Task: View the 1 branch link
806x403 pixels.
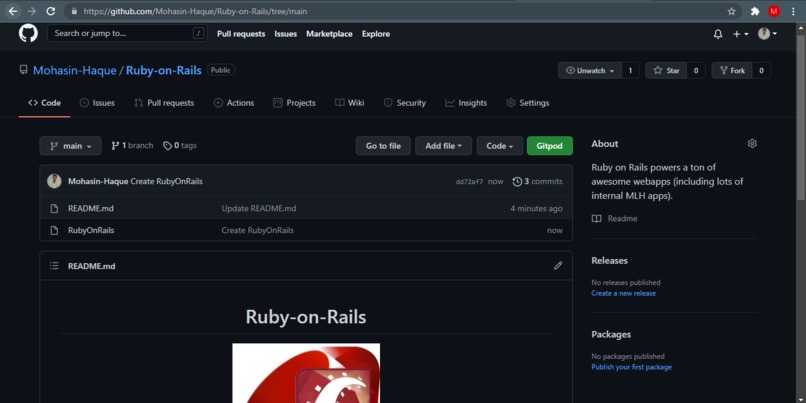Action: point(132,145)
